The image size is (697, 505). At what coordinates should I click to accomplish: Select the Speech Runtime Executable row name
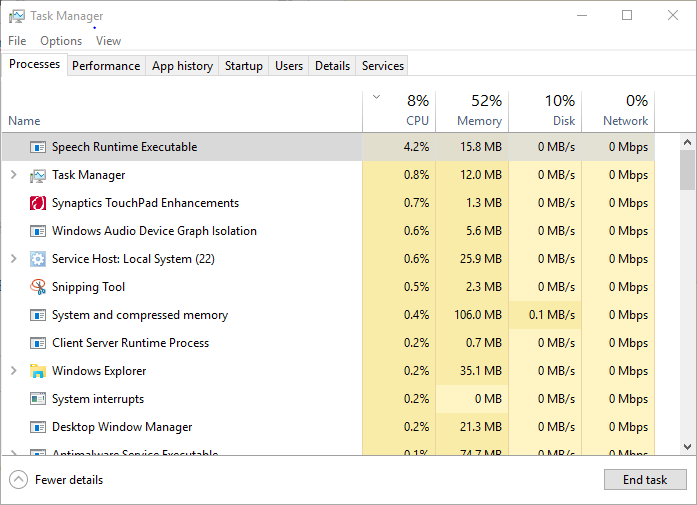(124, 147)
